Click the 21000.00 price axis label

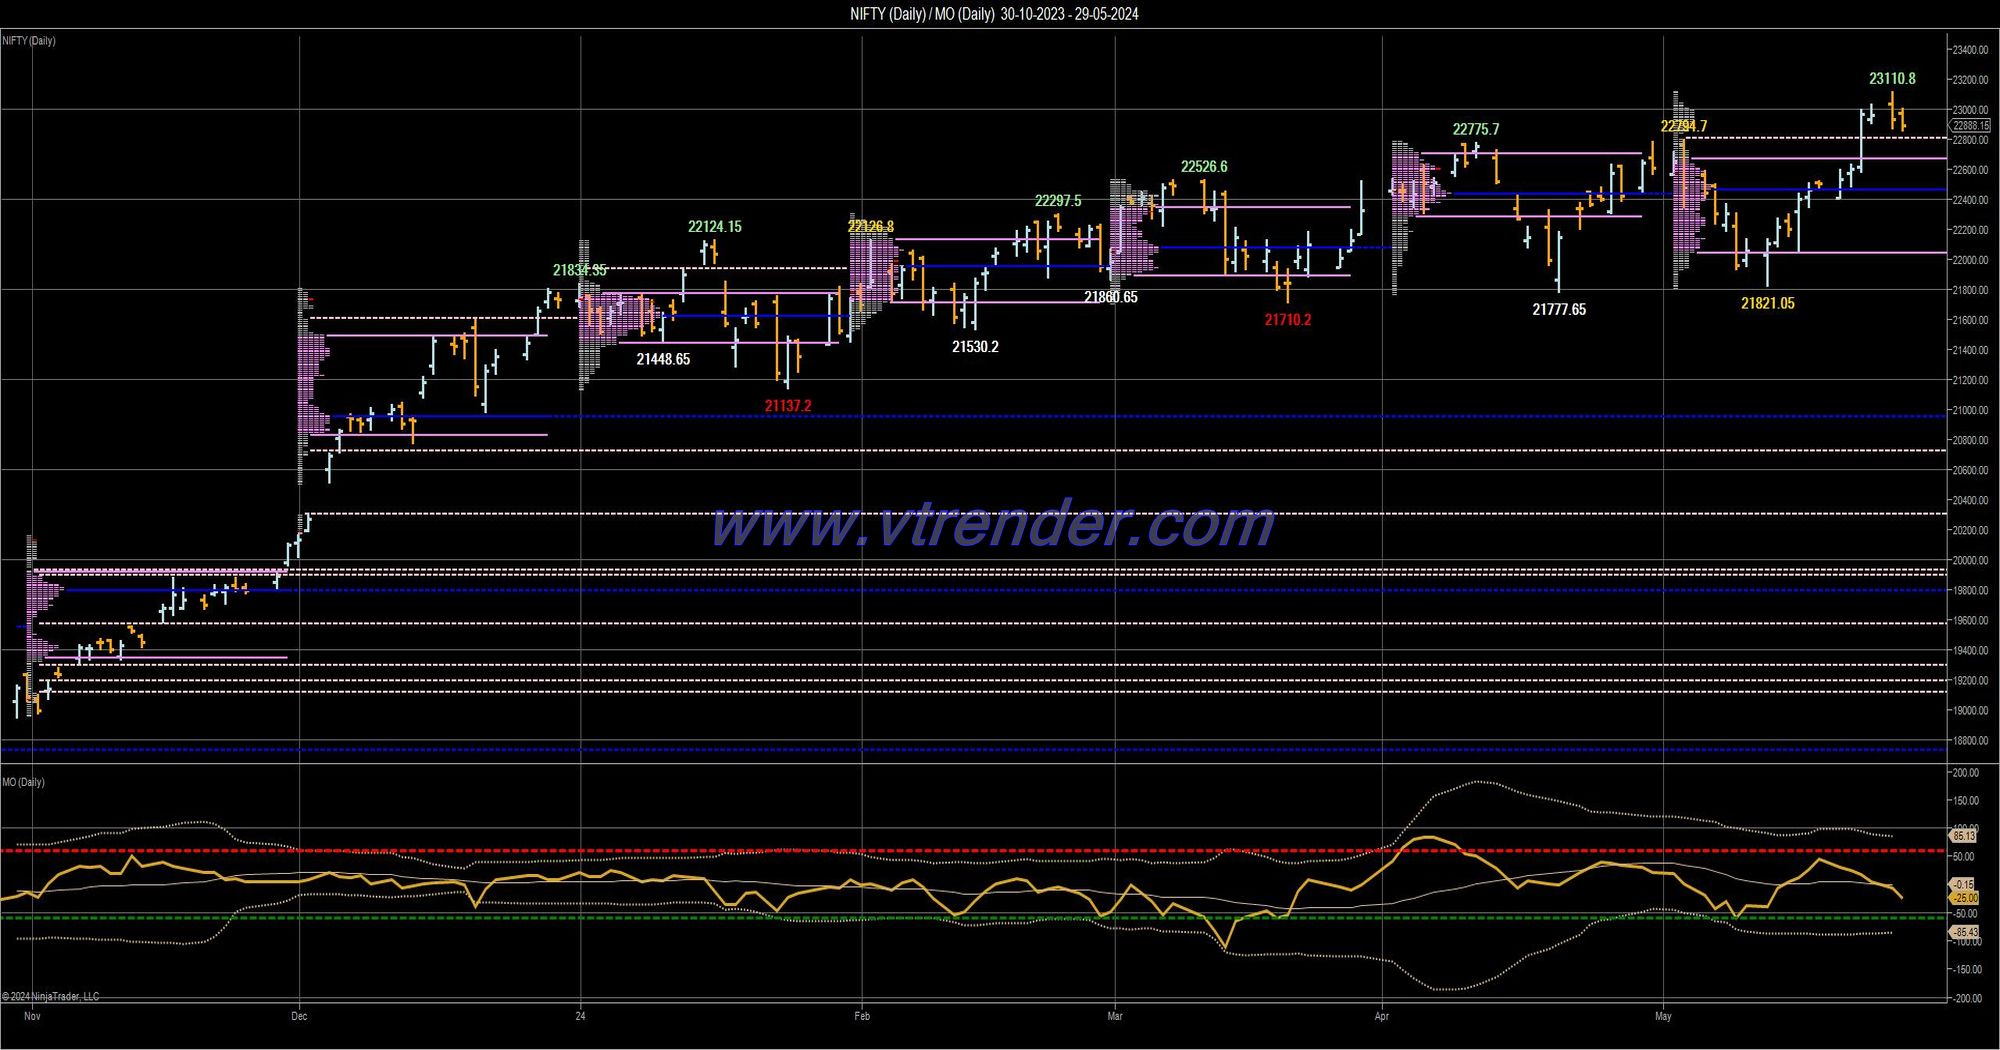tap(1970, 410)
